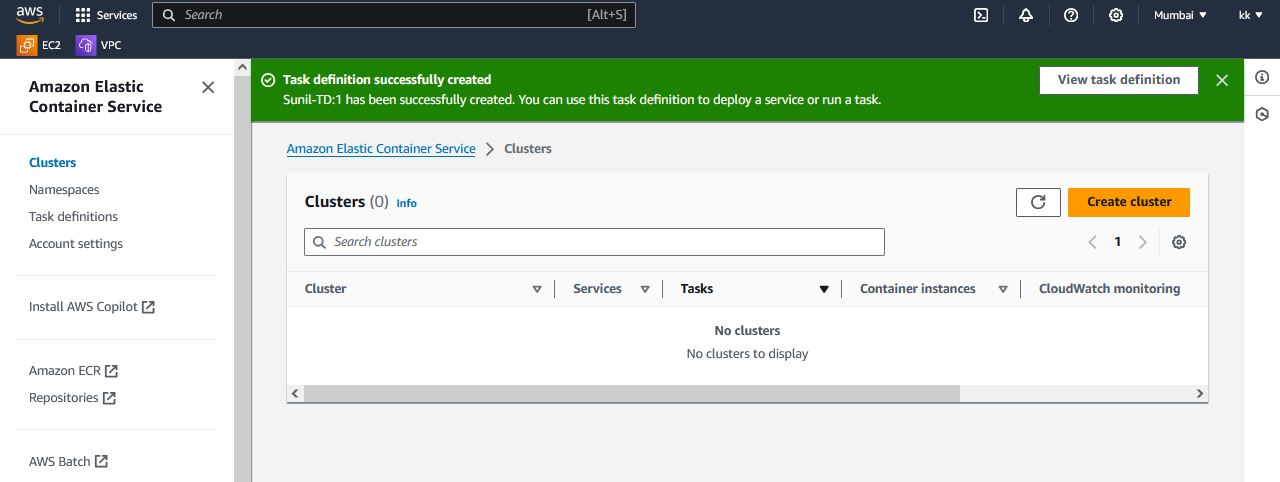Sort the table by Cluster column
Image resolution: width=1280 pixels, height=482 pixels.
(x=537, y=289)
